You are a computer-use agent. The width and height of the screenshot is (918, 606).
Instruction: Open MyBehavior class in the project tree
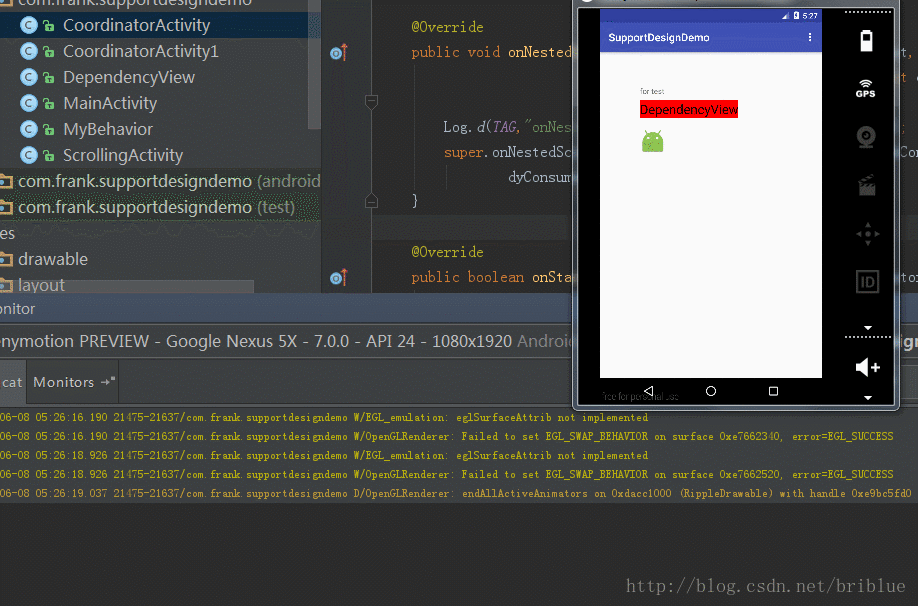(x=108, y=129)
